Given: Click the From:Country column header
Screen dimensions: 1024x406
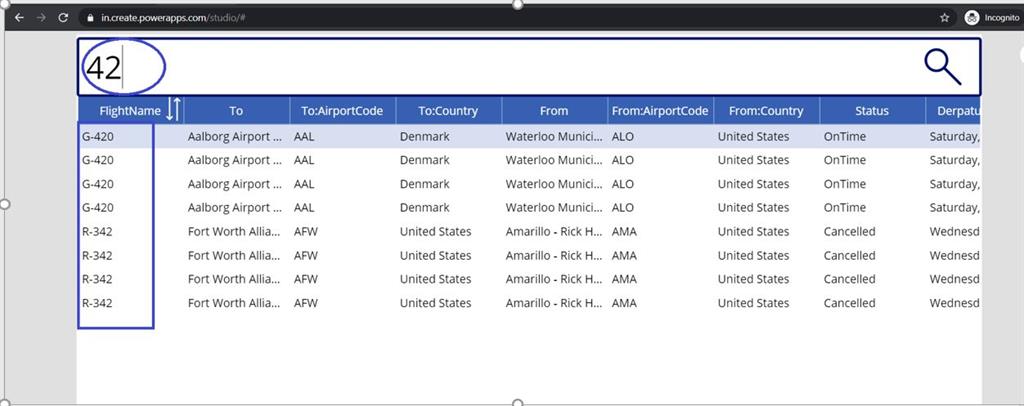Looking at the screenshot, I should 766,110.
